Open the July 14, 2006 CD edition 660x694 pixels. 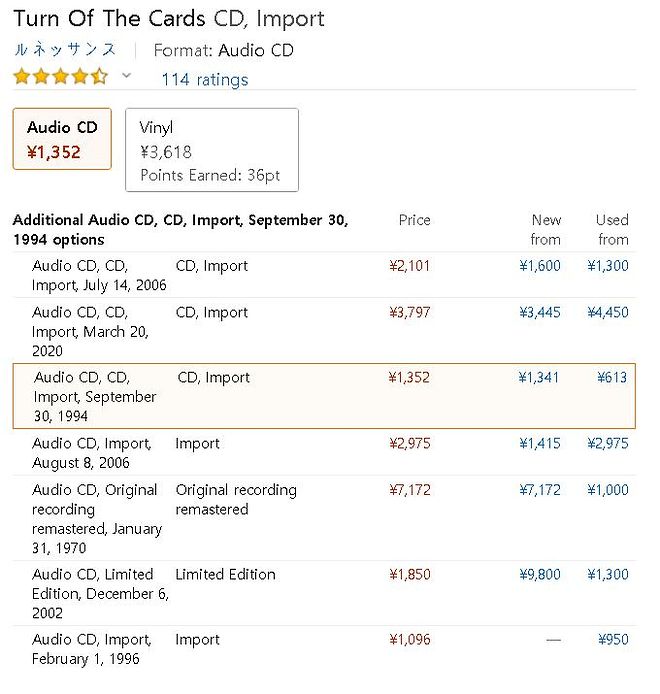99,275
